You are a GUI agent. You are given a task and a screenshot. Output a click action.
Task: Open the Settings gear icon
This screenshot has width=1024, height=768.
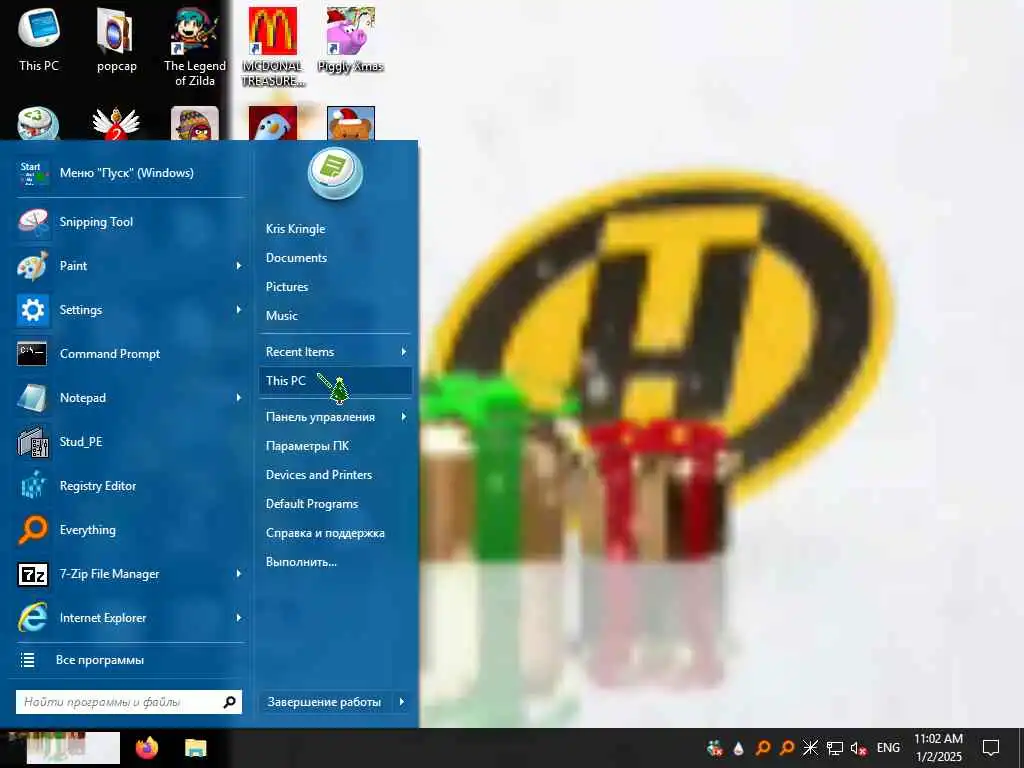[33, 310]
